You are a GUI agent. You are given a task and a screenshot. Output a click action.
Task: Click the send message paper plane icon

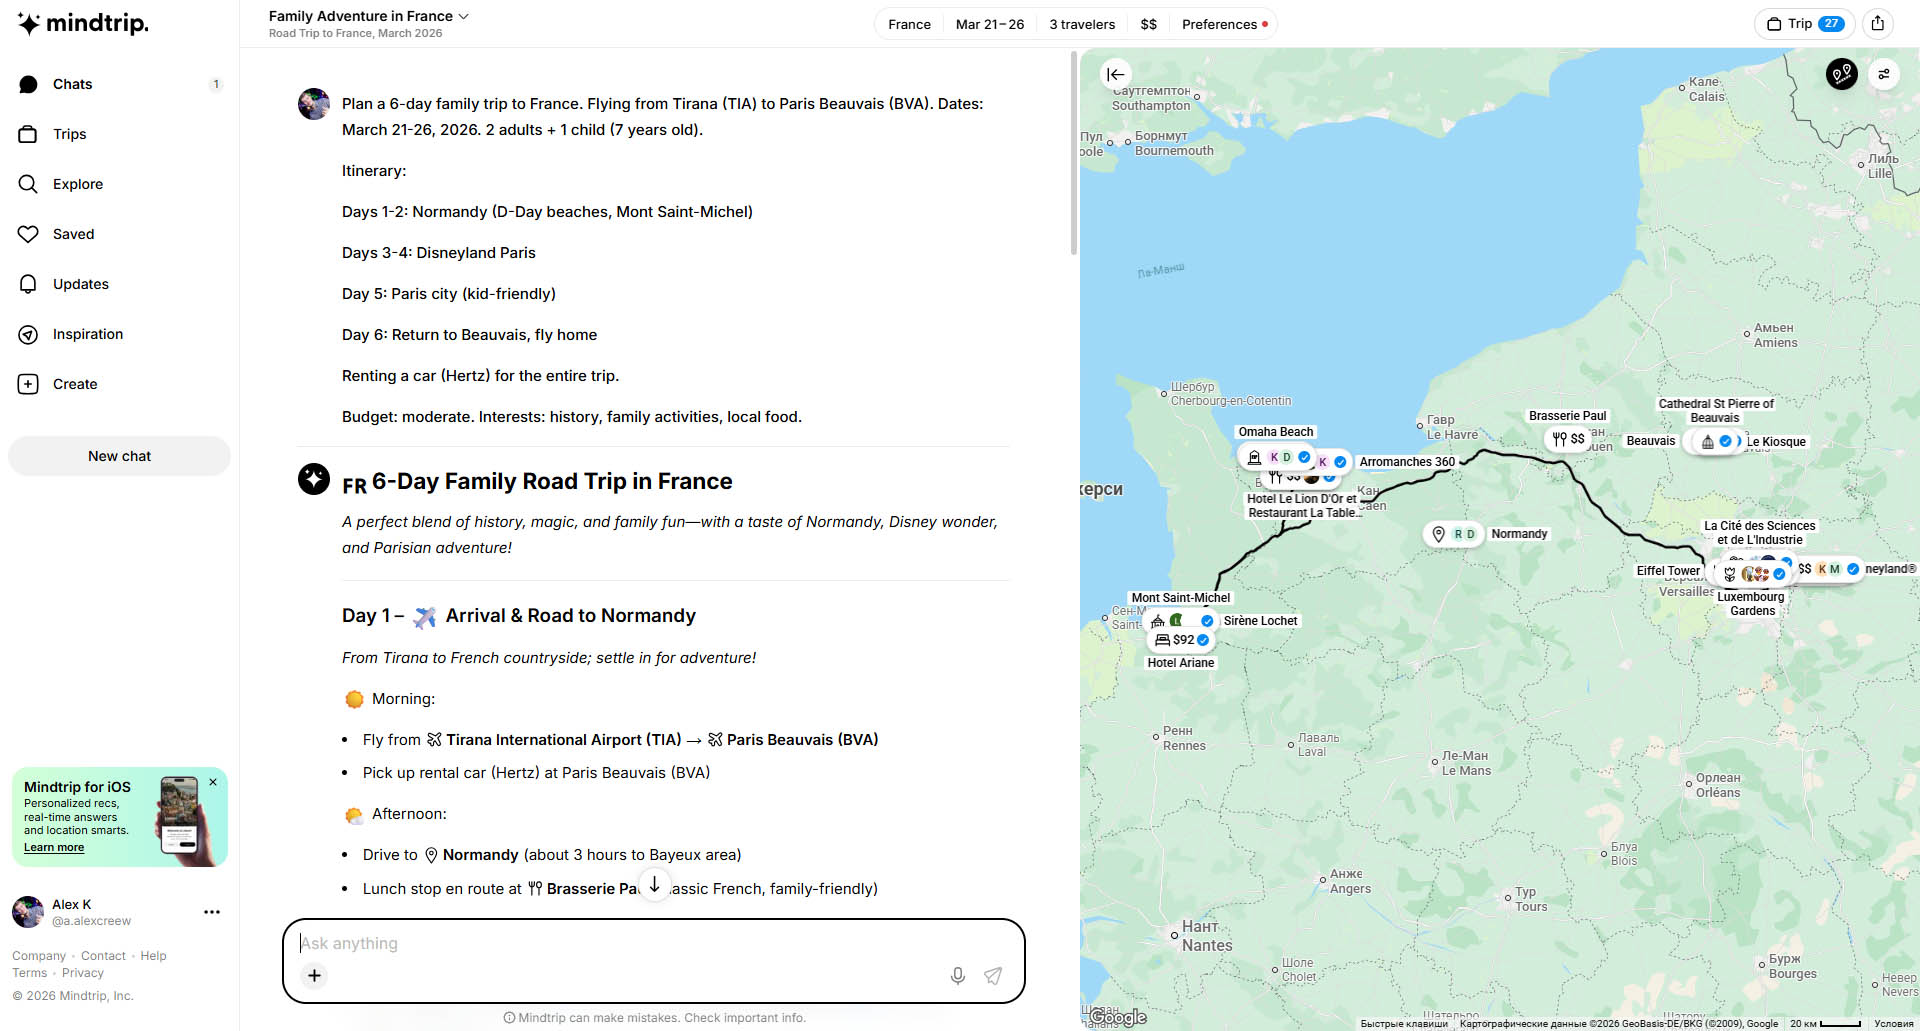993,976
